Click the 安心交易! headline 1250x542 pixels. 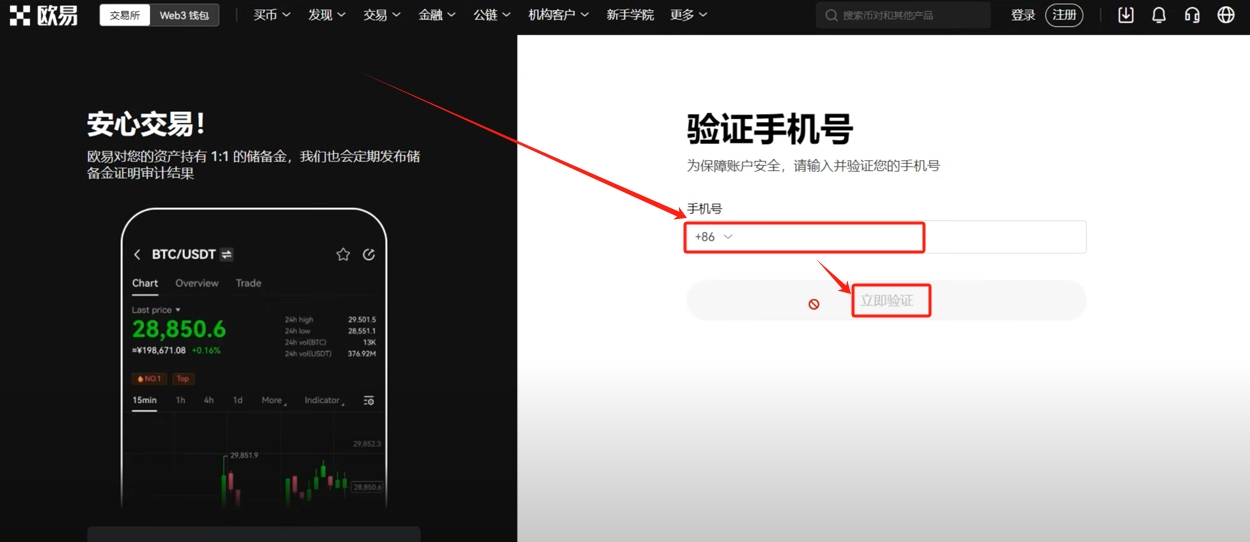point(146,125)
